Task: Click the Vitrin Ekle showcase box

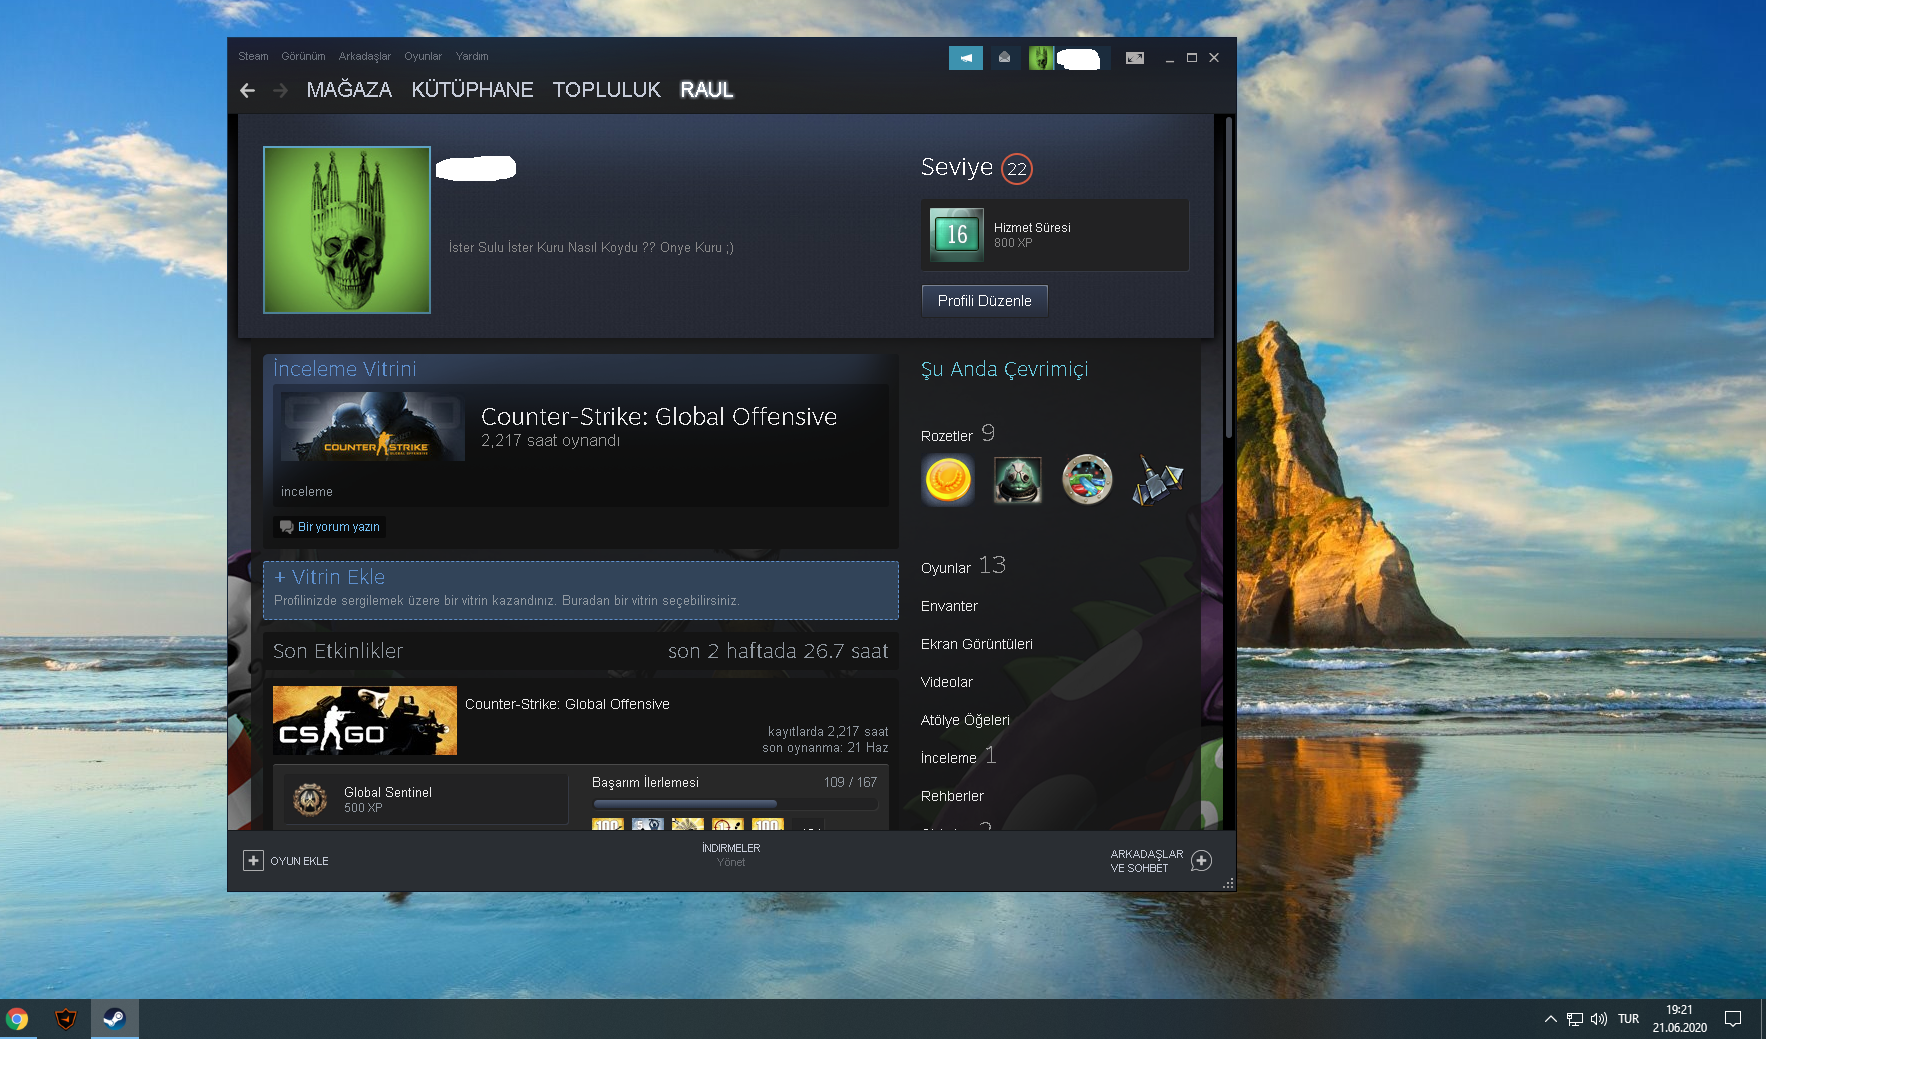Action: [581, 590]
